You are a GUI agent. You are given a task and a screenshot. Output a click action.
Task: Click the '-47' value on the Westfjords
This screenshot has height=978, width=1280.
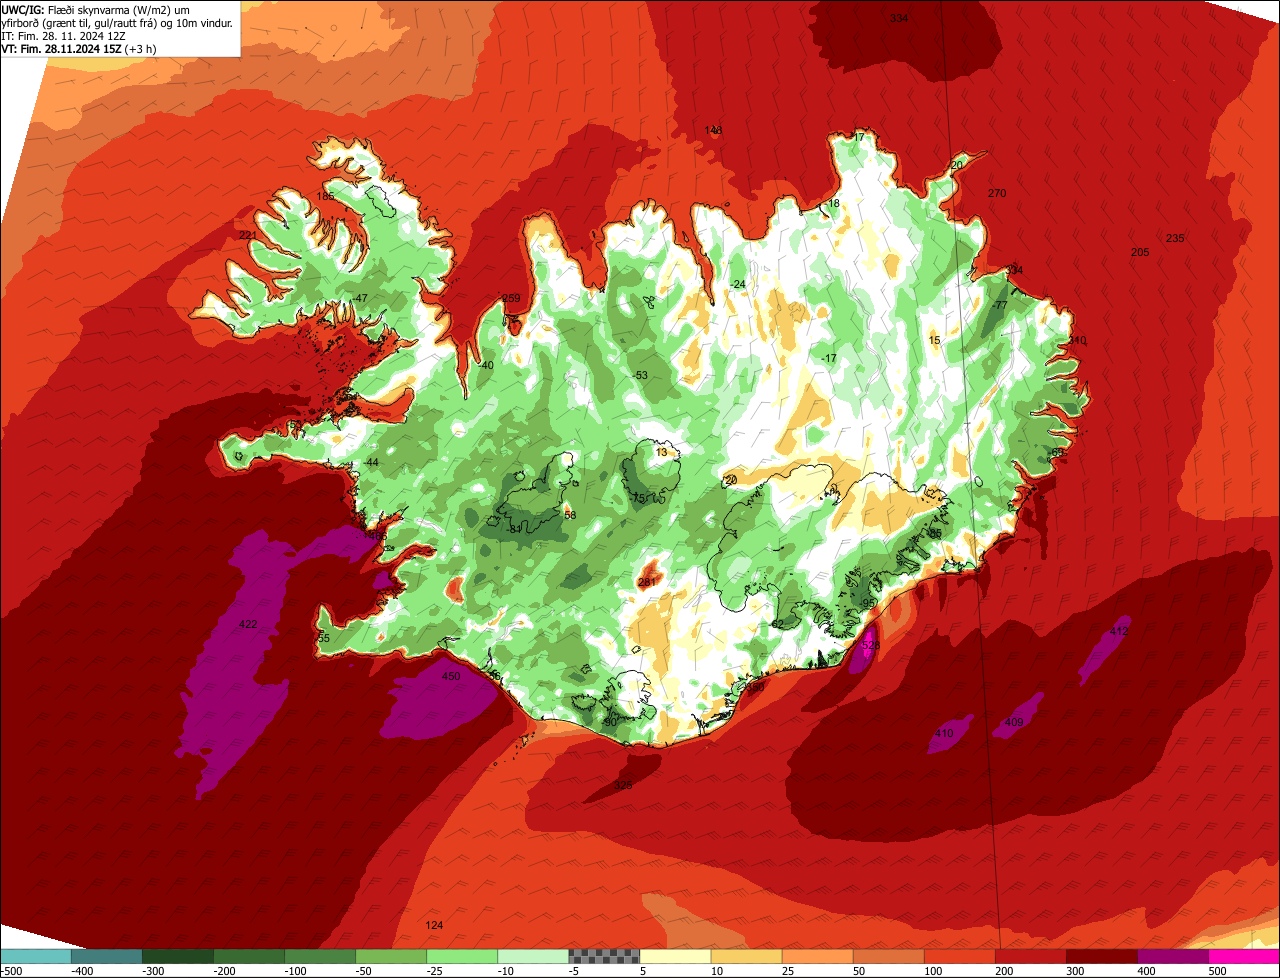360,298
